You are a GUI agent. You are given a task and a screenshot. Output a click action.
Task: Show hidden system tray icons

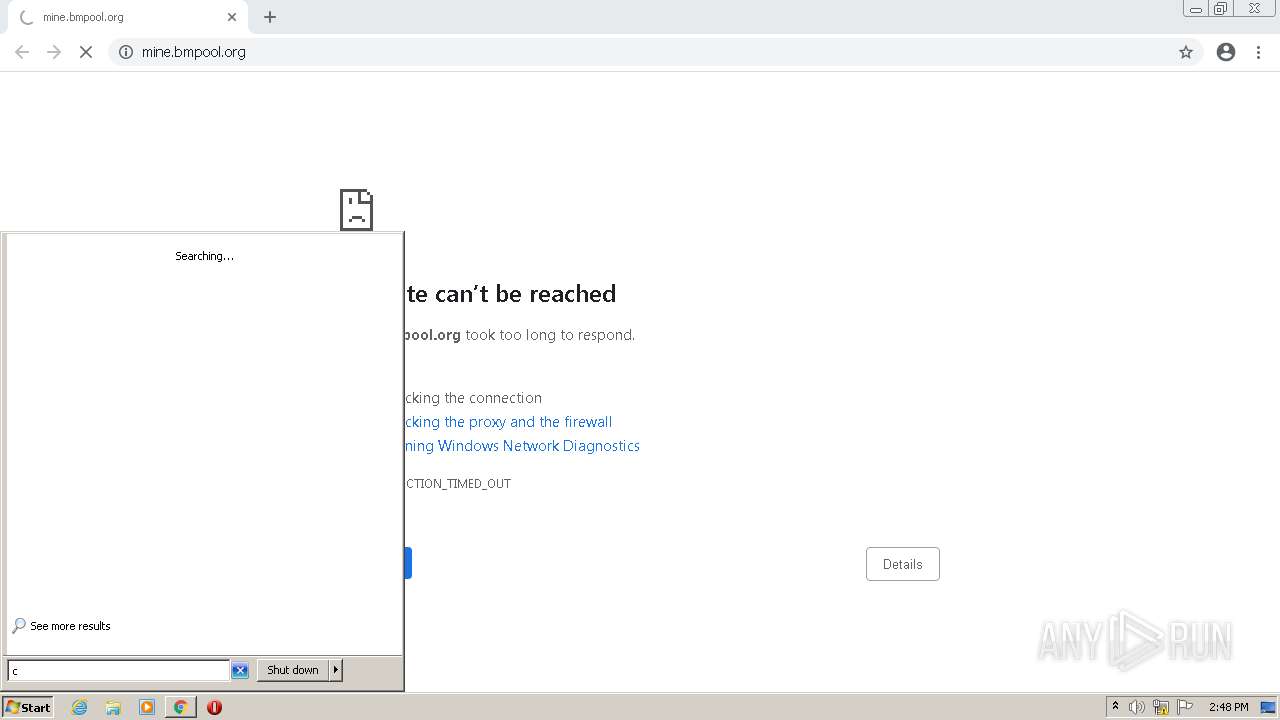point(1115,707)
